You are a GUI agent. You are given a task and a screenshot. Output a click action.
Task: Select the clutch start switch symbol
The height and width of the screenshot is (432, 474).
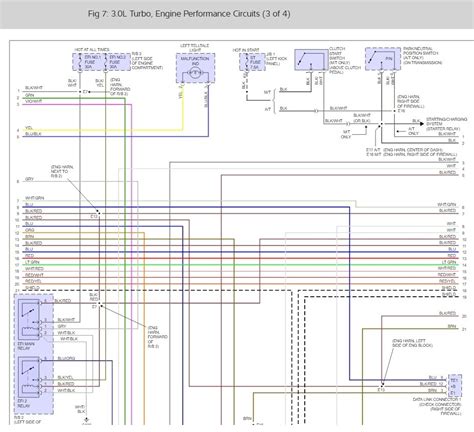click(311, 60)
